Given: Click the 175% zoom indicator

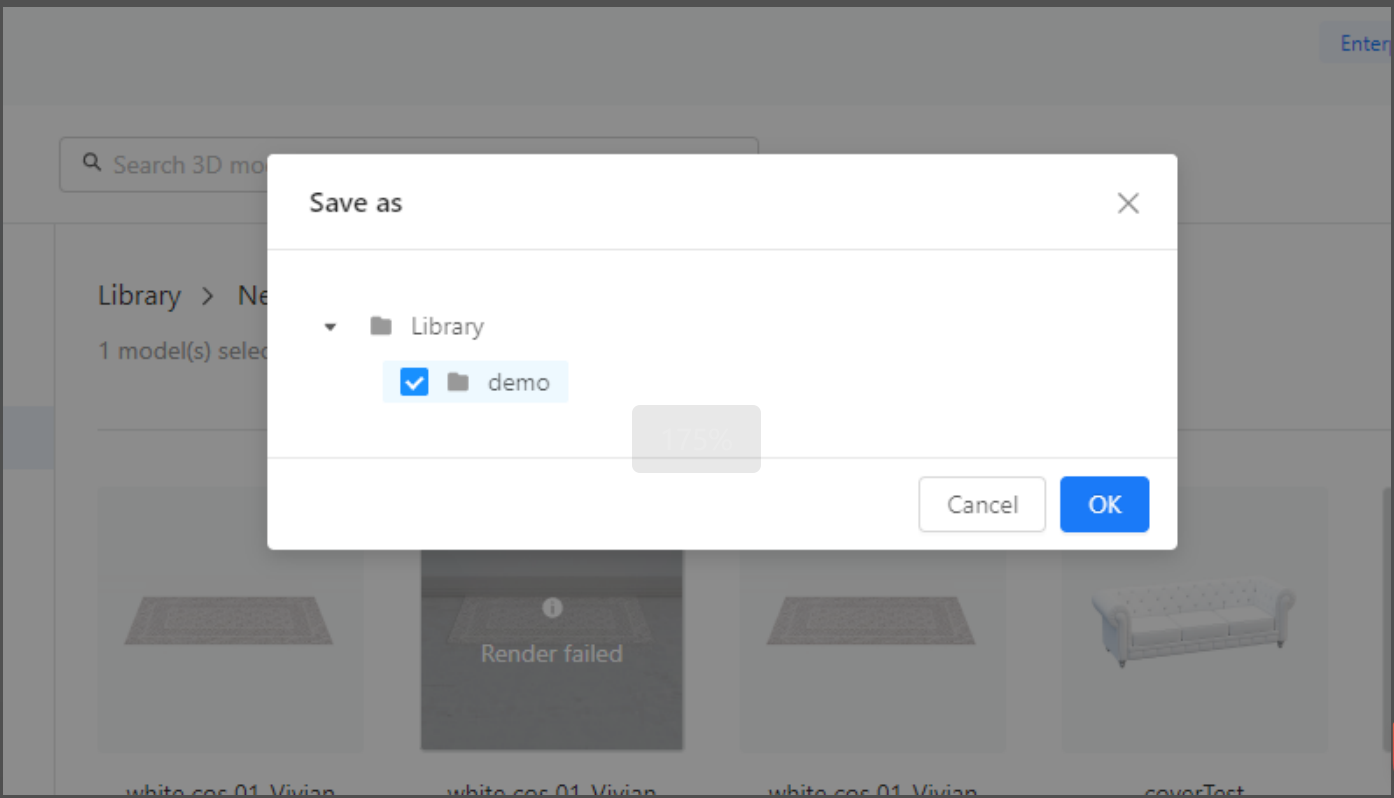Looking at the screenshot, I should click(x=696, y=438).
